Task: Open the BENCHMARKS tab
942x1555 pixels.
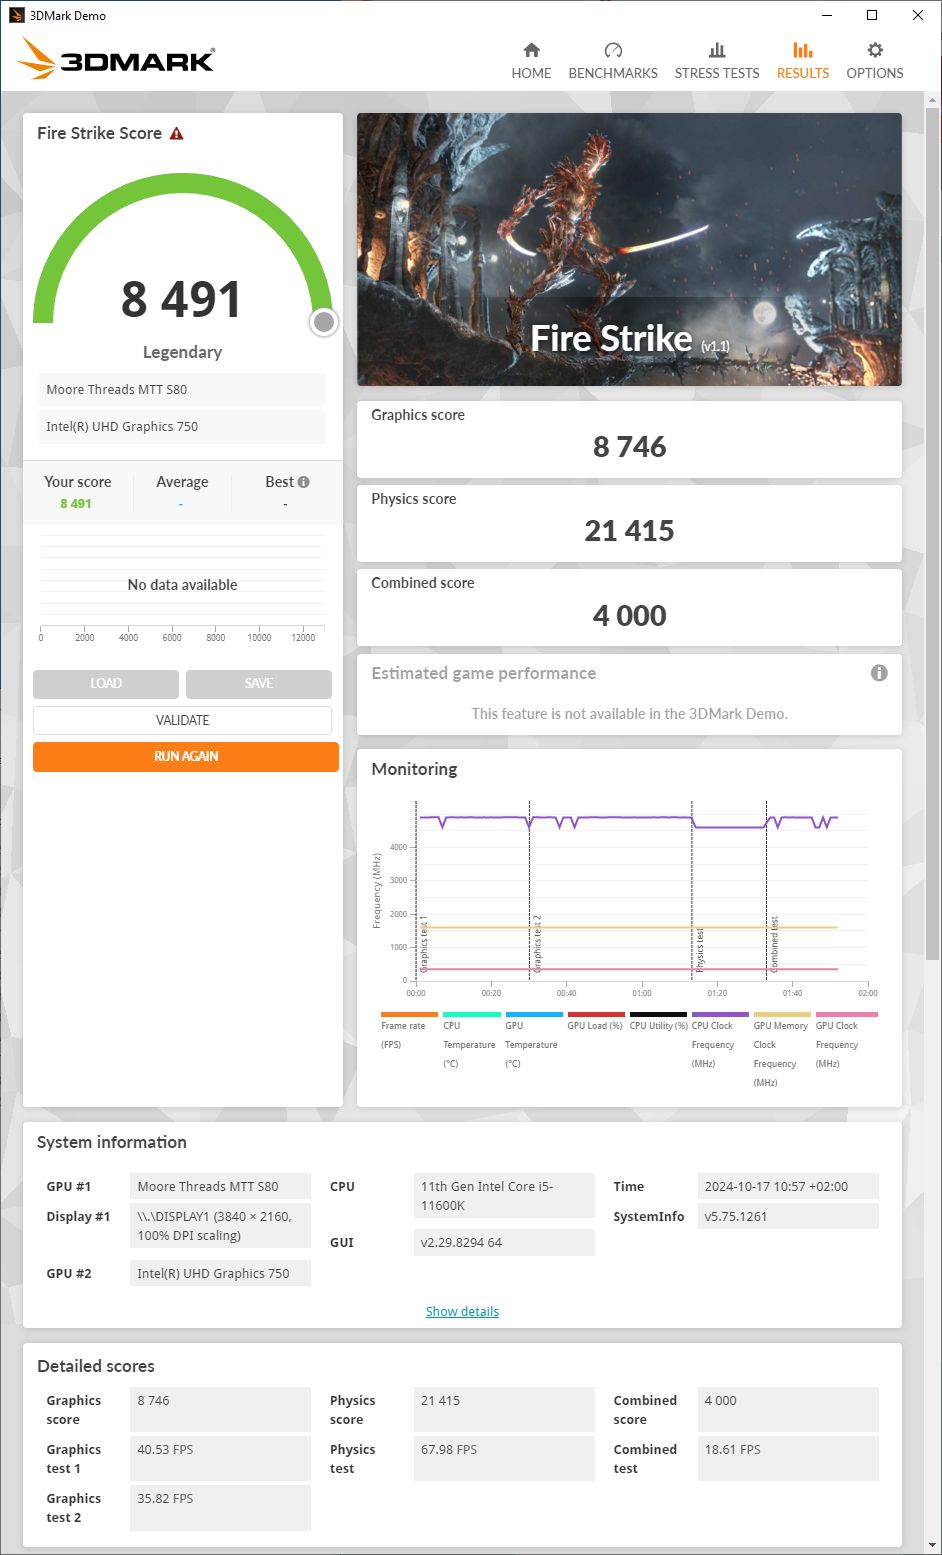Action: click(613, 61)
